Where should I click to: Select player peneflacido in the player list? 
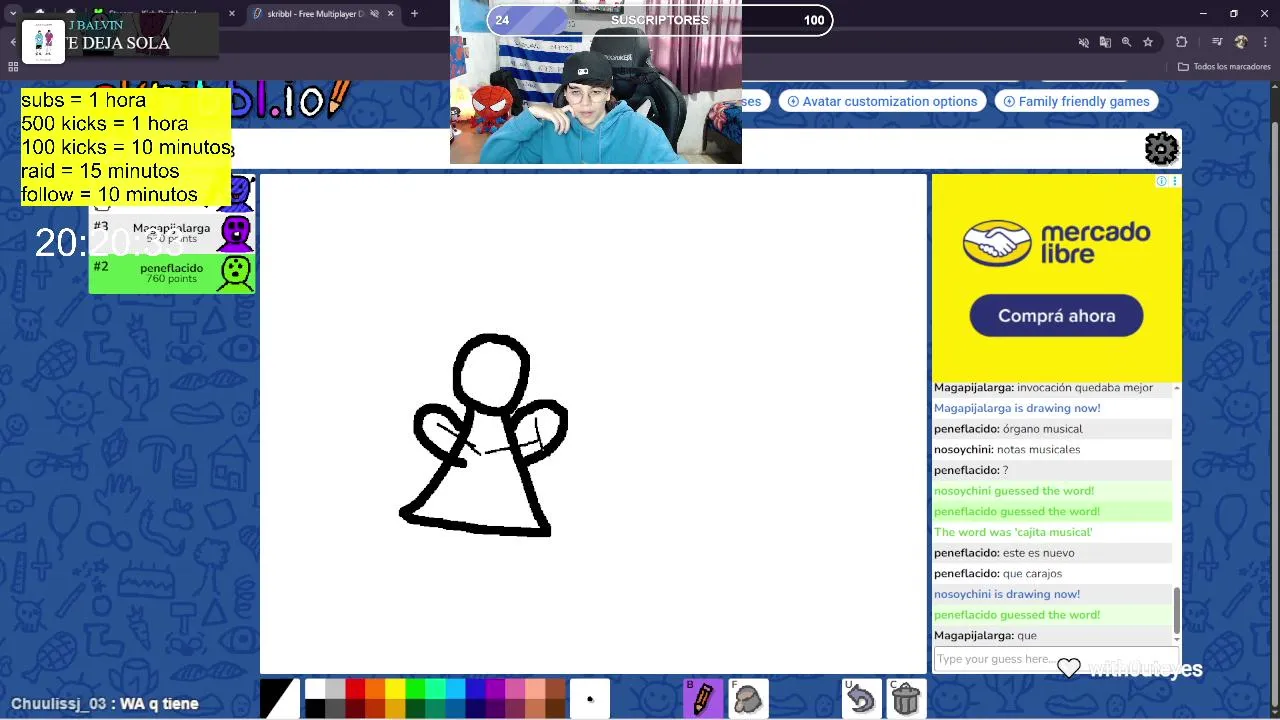click(x=172, y=273)
